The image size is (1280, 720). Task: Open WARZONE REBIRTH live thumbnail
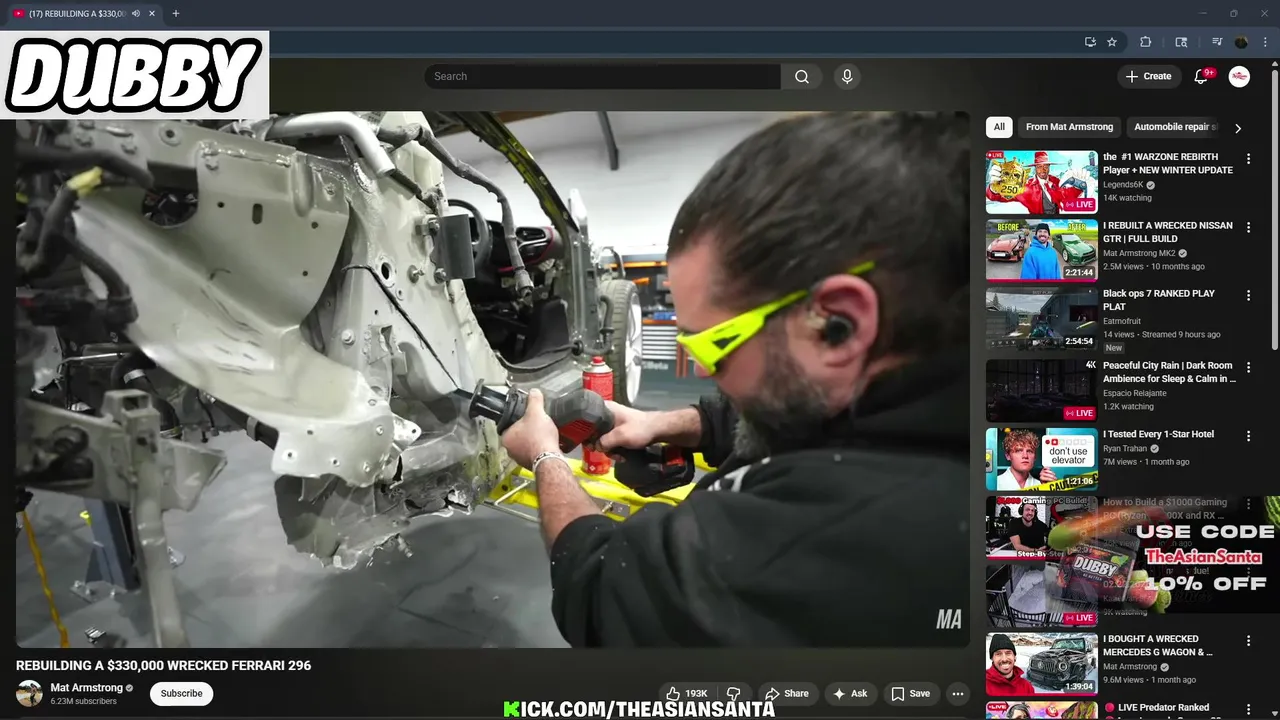(1041, 182)
